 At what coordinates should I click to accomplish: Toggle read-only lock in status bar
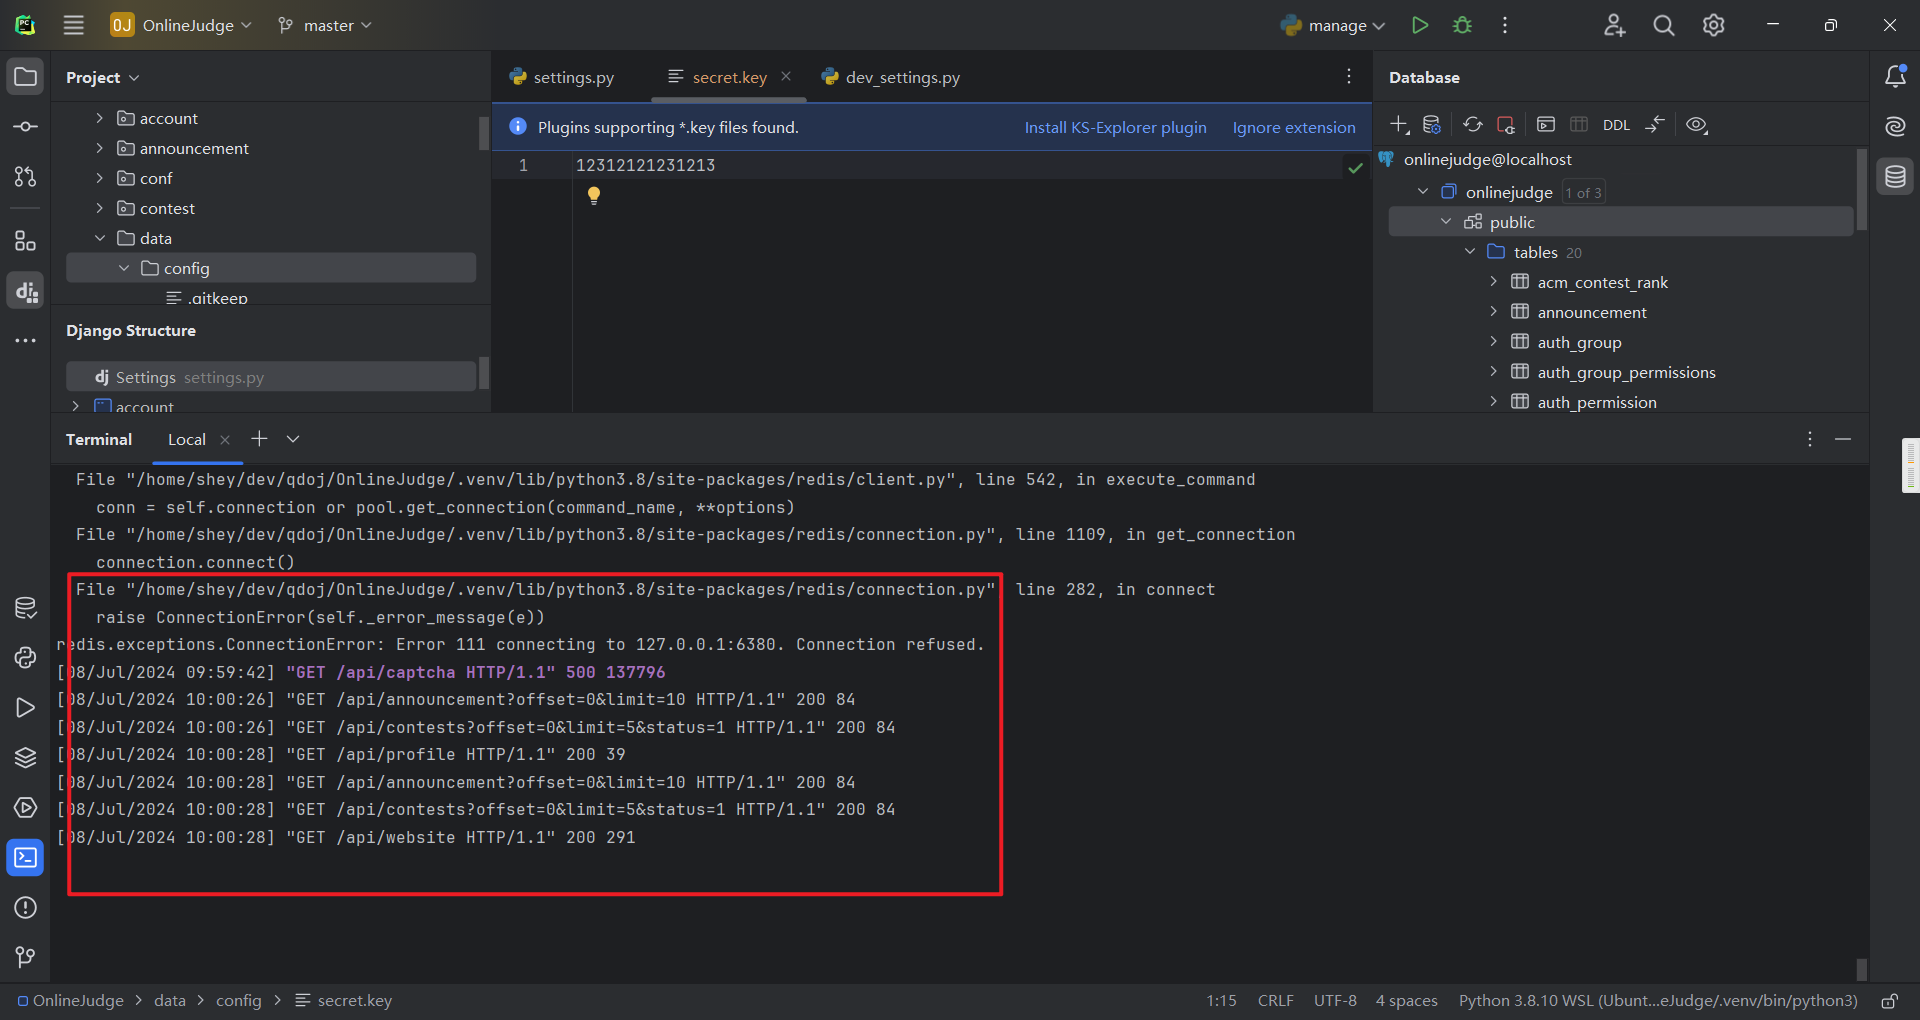(x=1890, y=1001)
